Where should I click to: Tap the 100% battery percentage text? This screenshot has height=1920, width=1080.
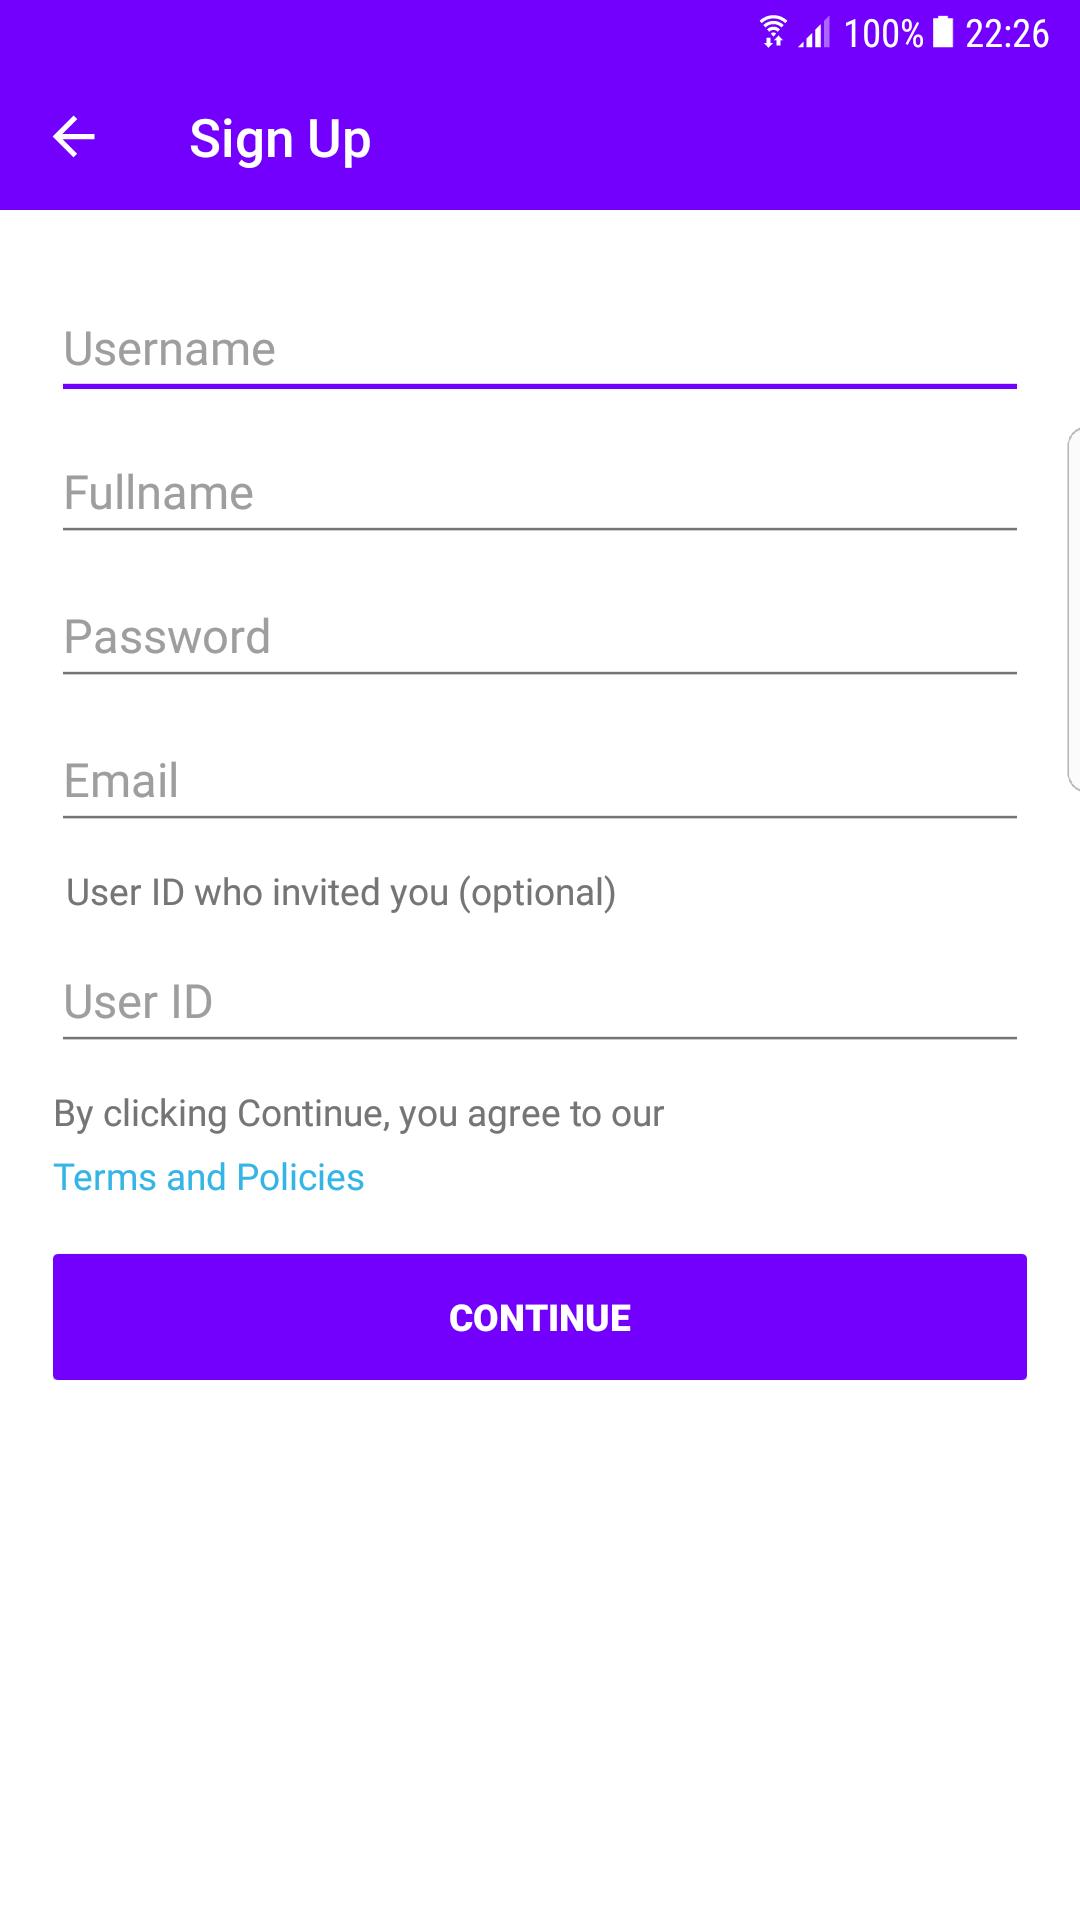pyautogui.click(x=883, y=34)
